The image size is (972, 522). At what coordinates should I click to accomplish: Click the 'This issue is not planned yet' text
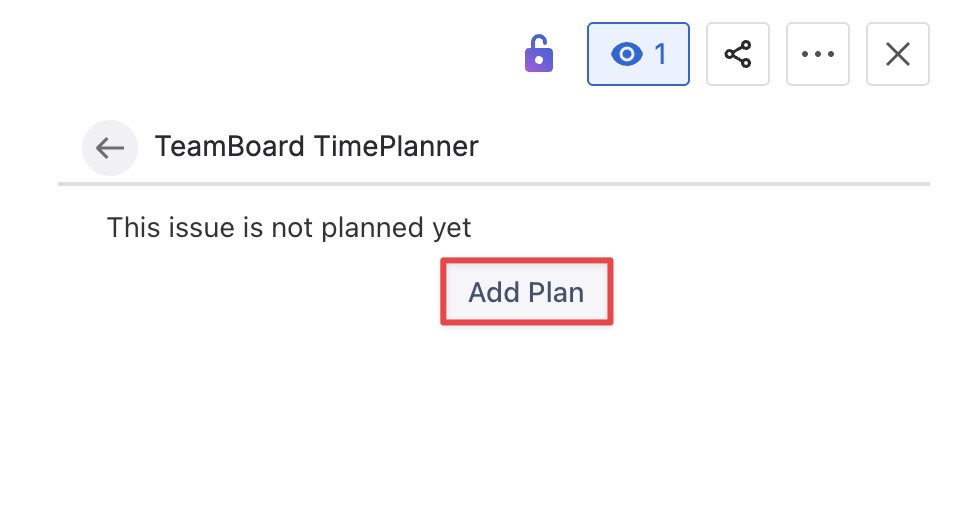288,228
